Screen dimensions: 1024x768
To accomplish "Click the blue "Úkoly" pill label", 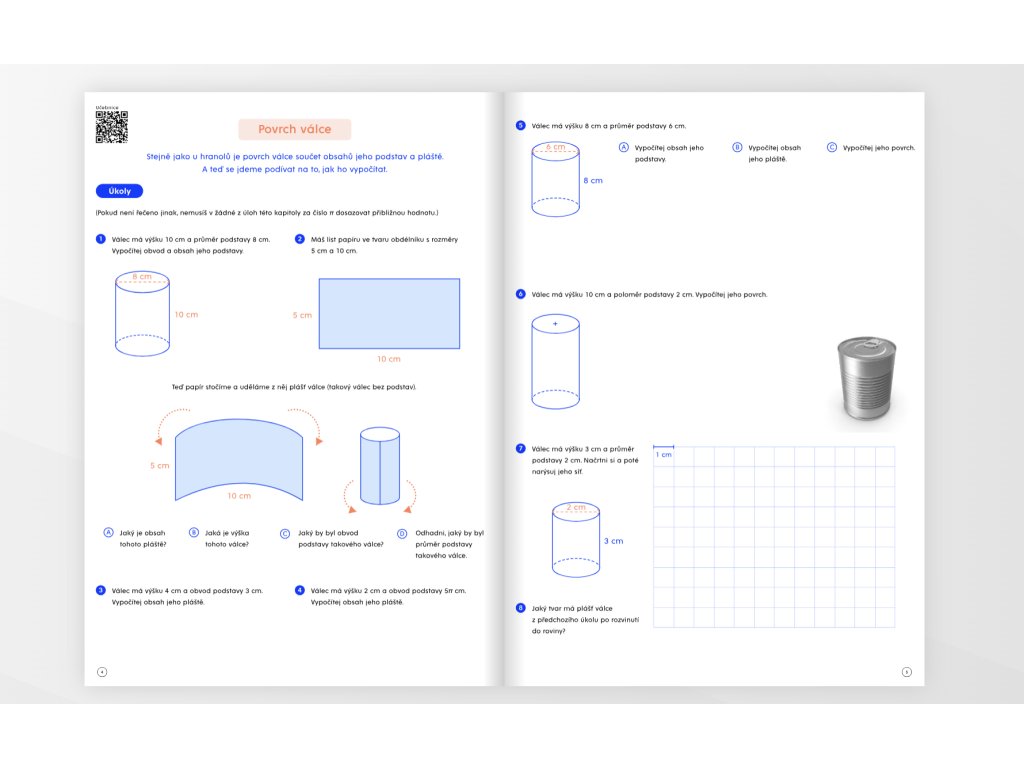I will (120, 191).
